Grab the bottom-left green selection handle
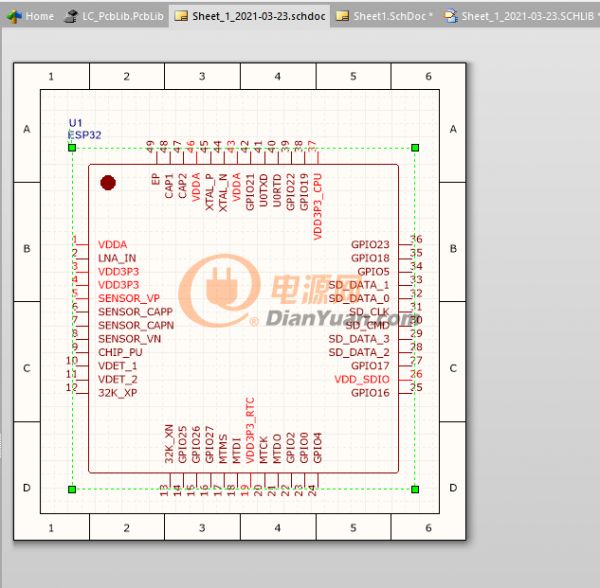This screenshot has height=588, width=600. point(72,489)
